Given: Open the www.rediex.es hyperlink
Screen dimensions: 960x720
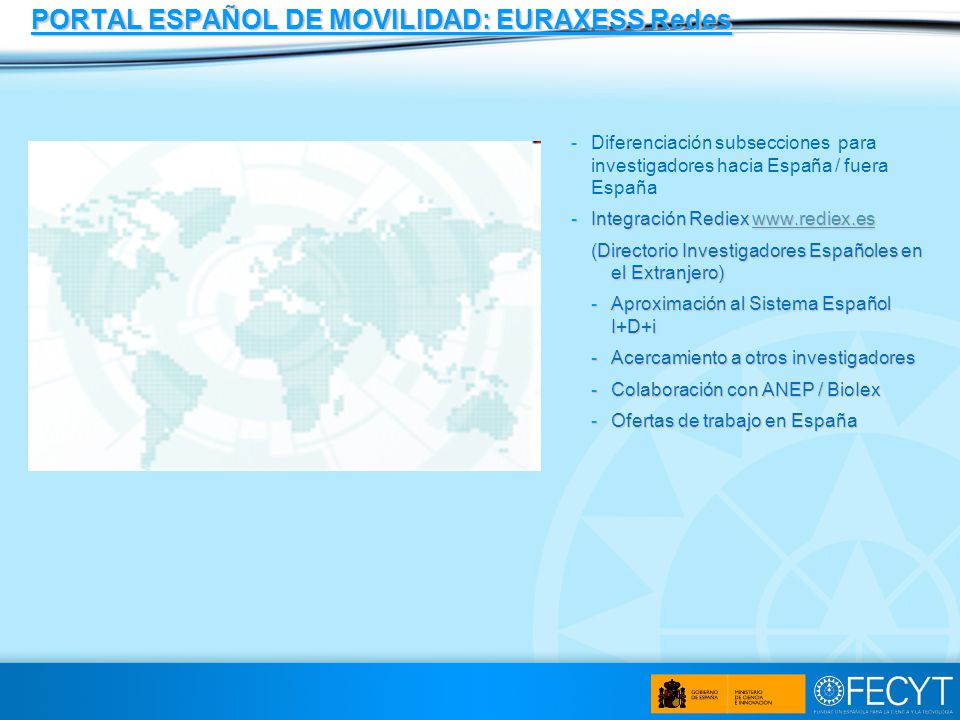Looking at the screenshot, I should click(x=813, y=219).
